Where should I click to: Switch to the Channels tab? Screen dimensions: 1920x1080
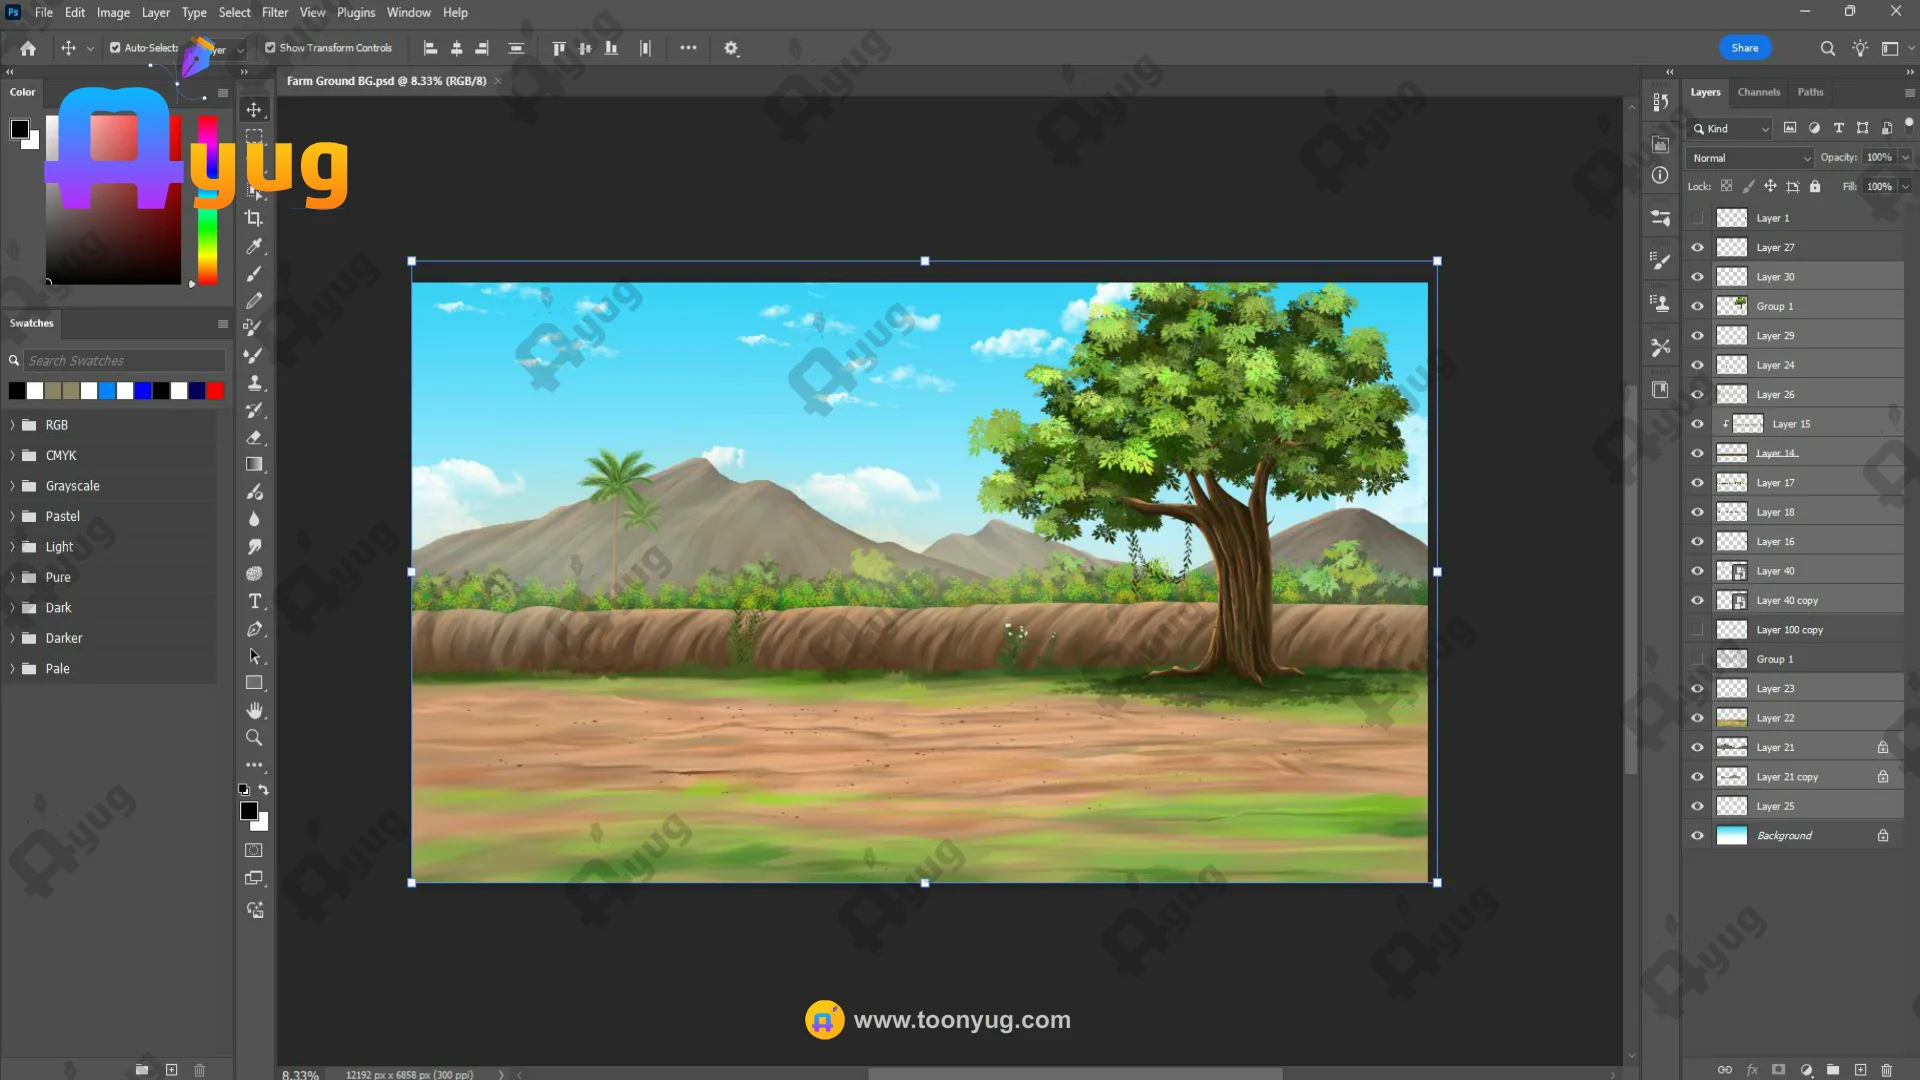1758,92
